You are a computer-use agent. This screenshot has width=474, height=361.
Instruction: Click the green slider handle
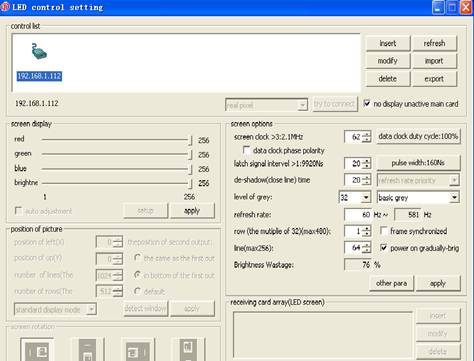pos(190,155)
